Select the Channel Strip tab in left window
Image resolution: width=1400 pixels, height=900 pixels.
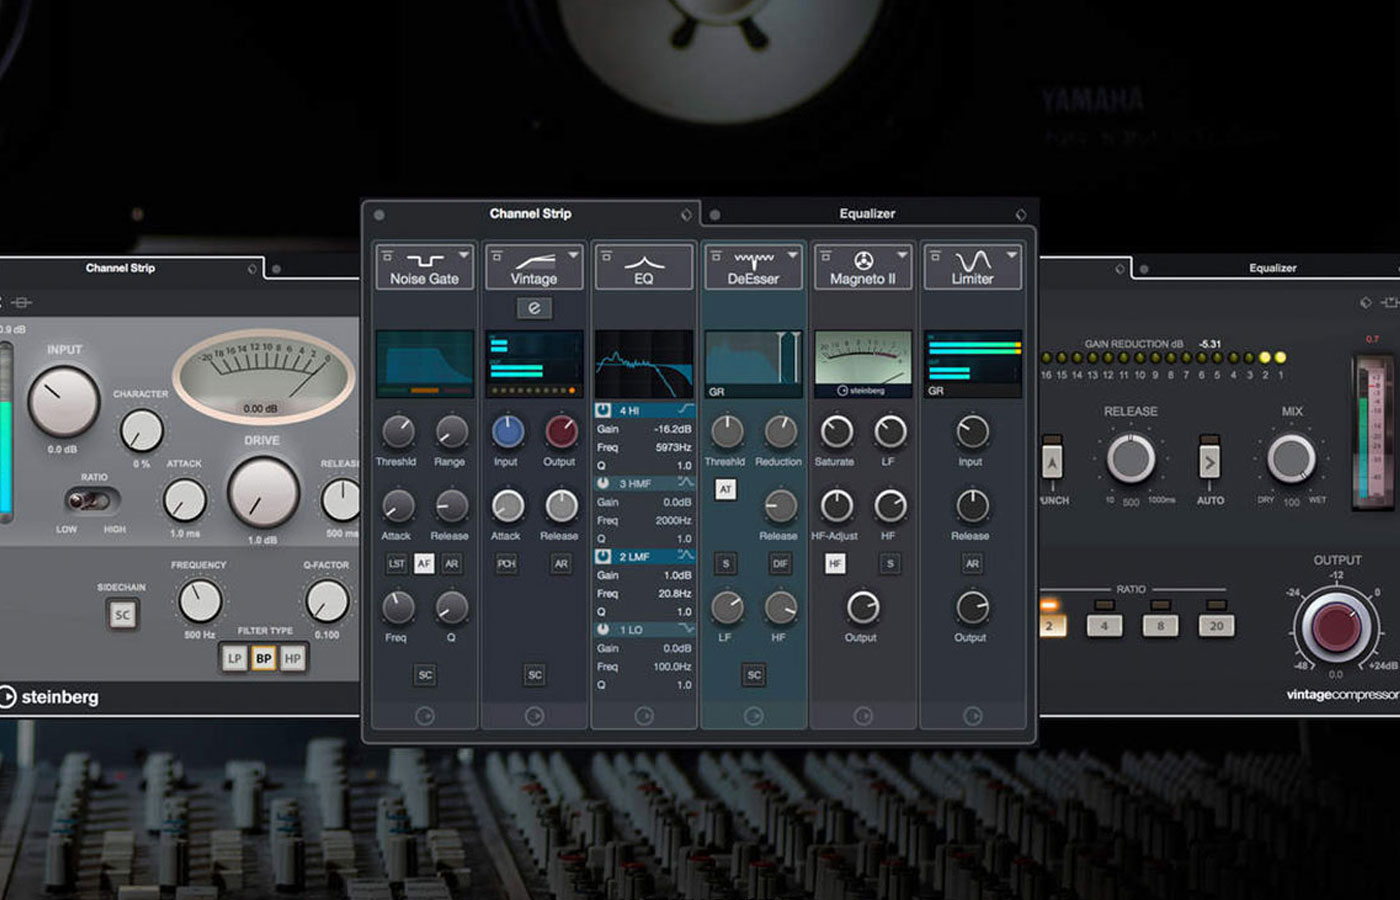[x=120, y=268]
